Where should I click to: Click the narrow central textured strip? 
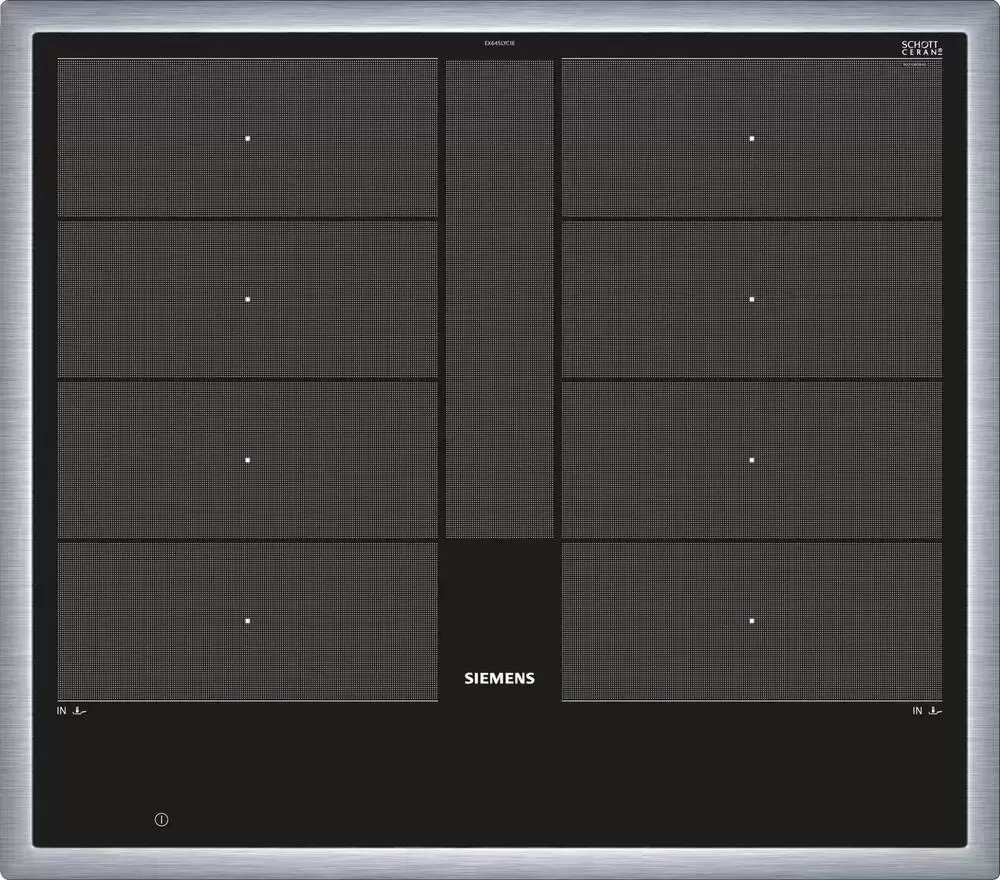click(499, 300)
